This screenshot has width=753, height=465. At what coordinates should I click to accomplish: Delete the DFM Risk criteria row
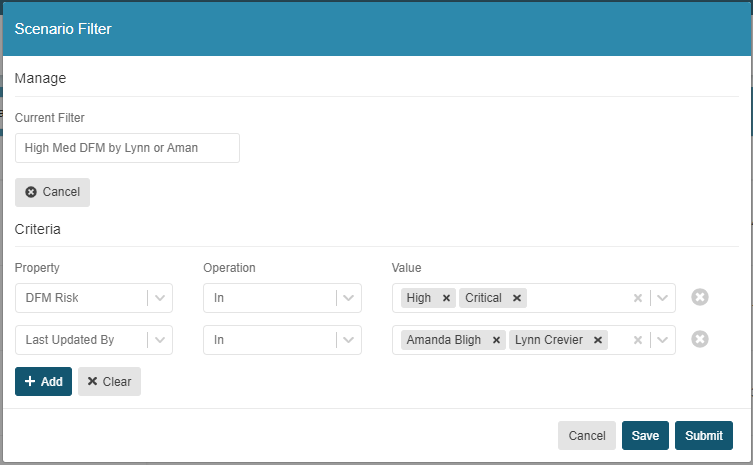tap(700, 297)
